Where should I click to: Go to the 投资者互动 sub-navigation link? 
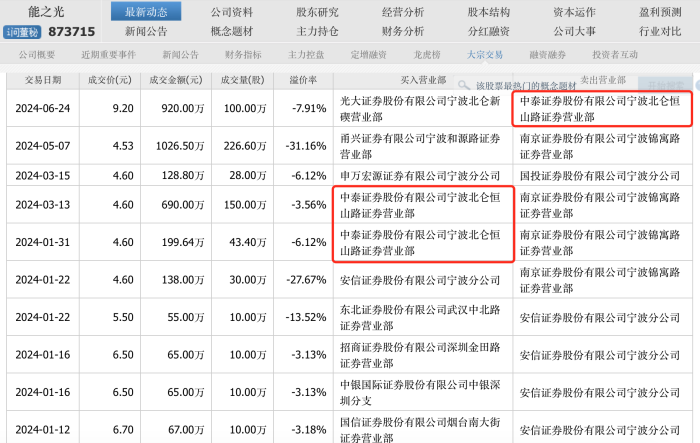click(x=614, y=54)
